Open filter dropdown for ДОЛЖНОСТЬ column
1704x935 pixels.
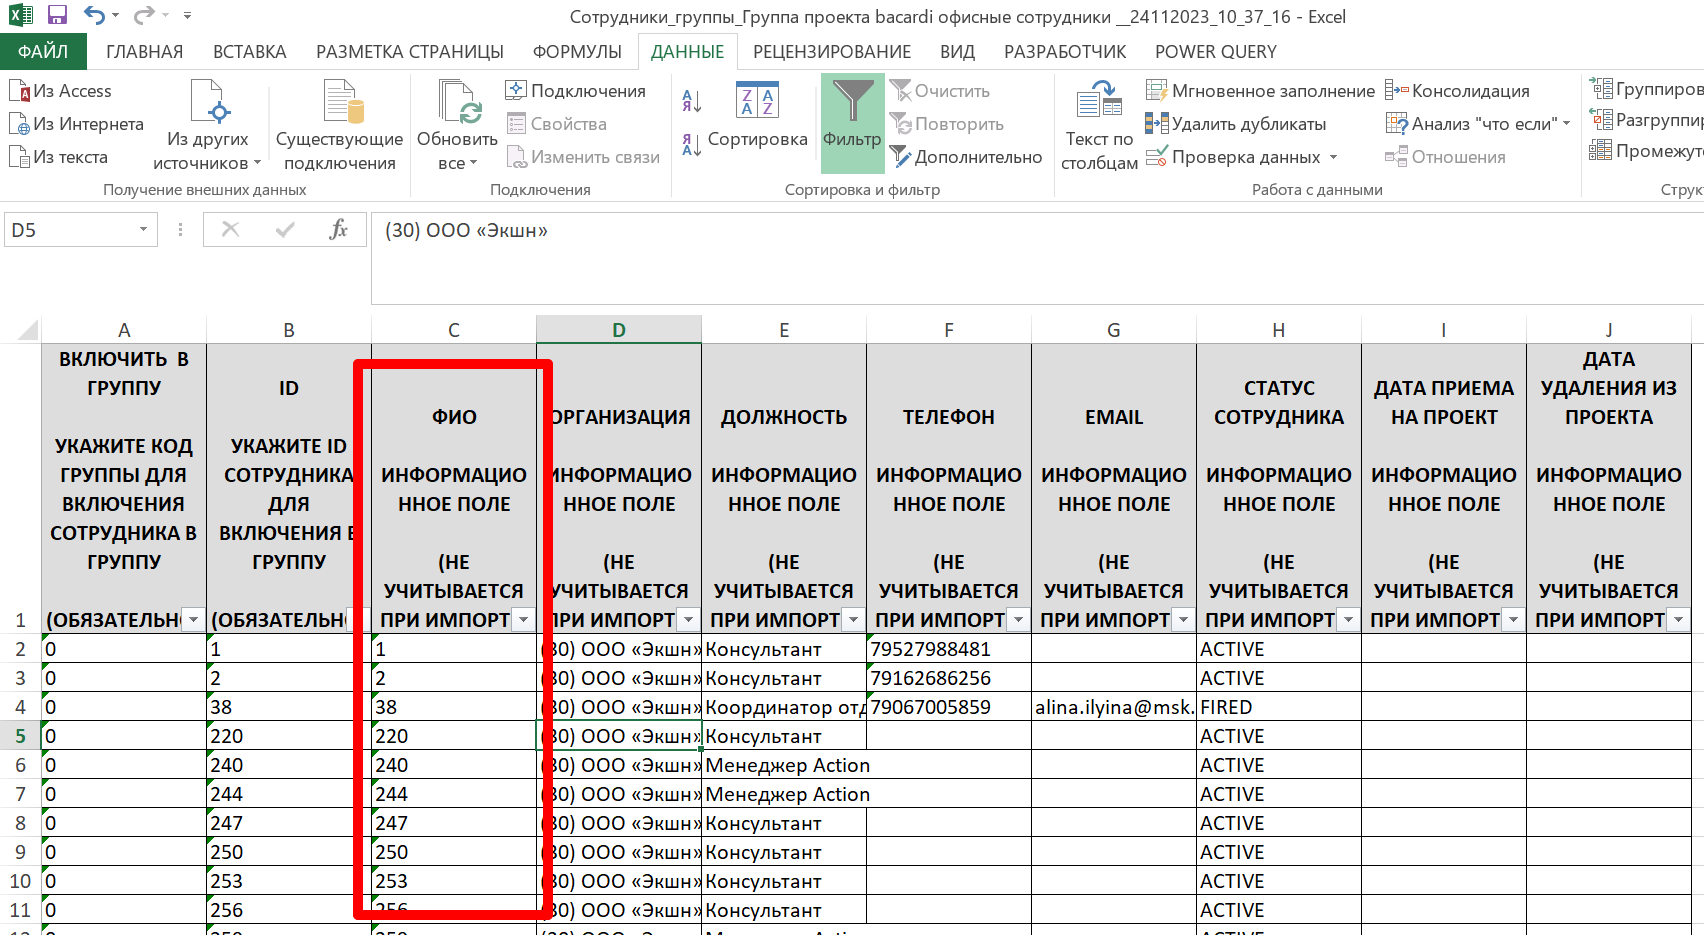[x=853, y=620]
